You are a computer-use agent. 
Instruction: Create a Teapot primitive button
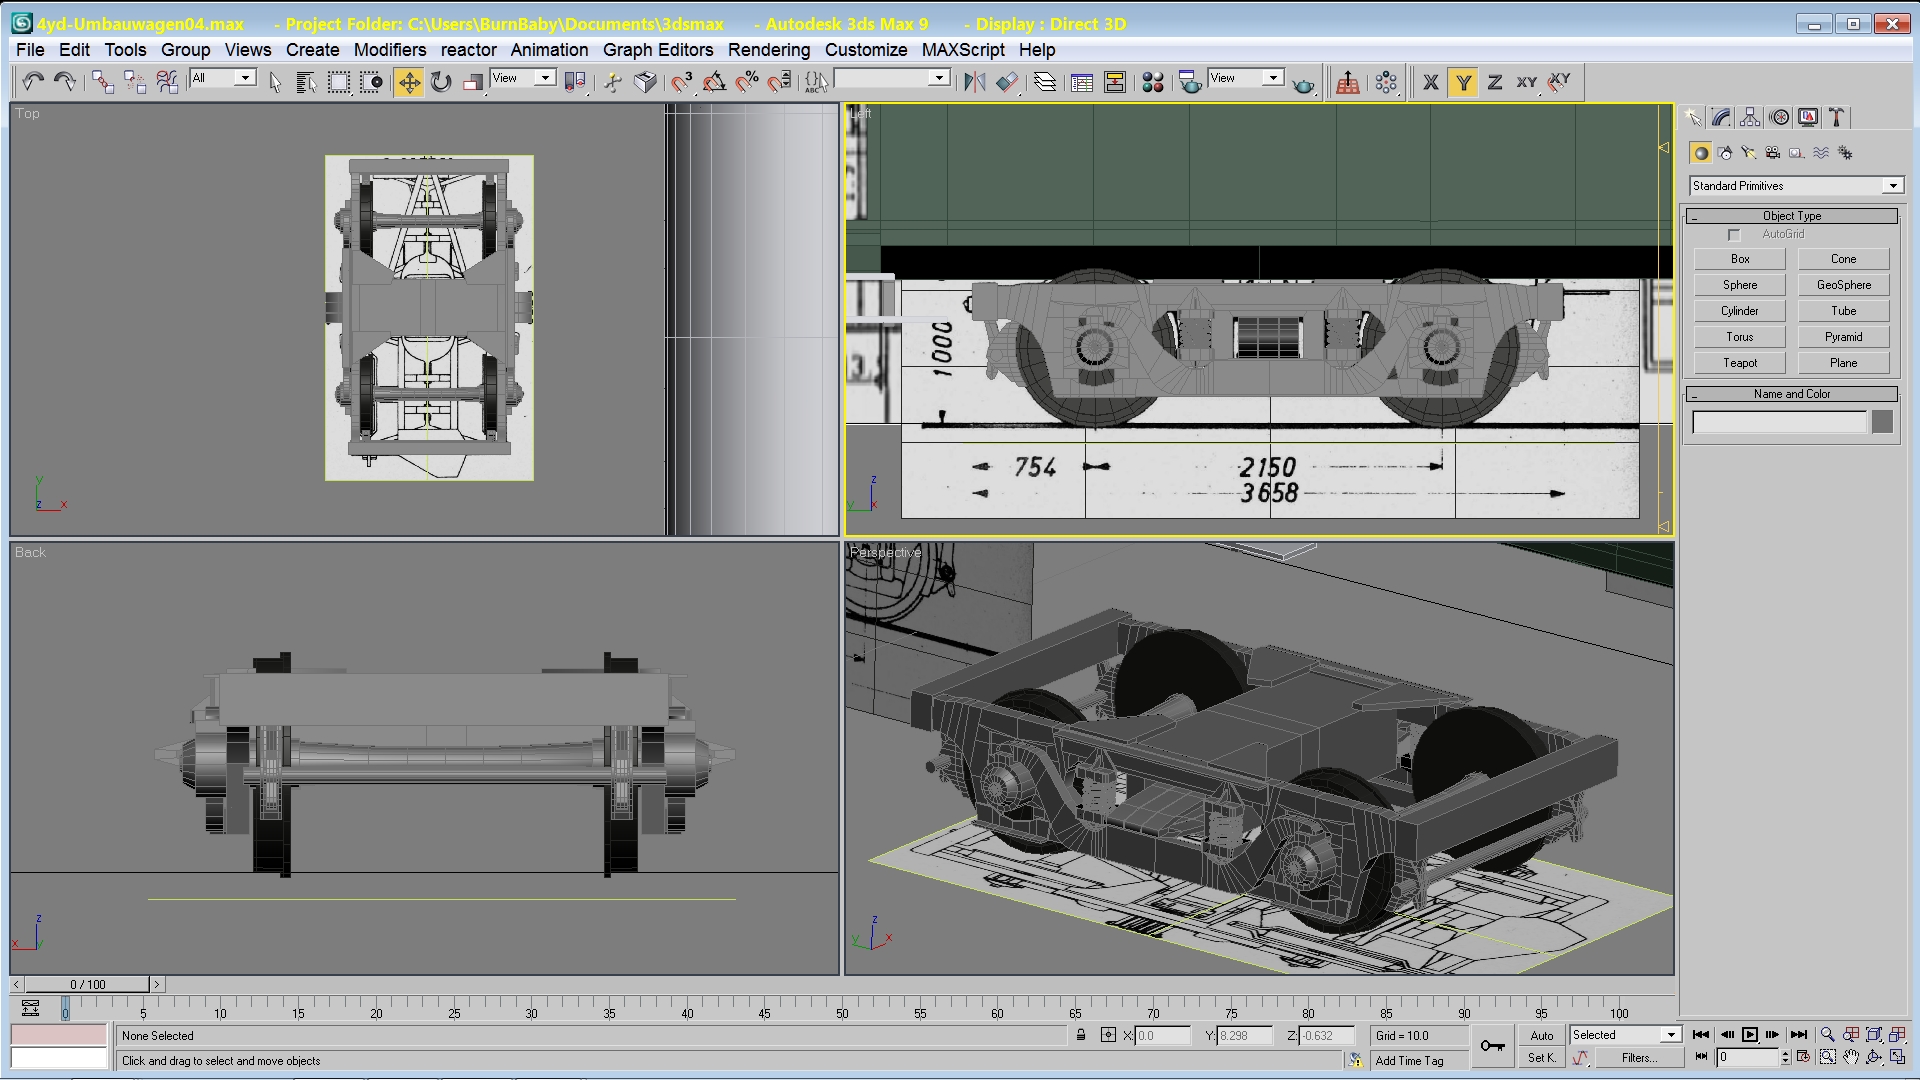coord(1739,363)
